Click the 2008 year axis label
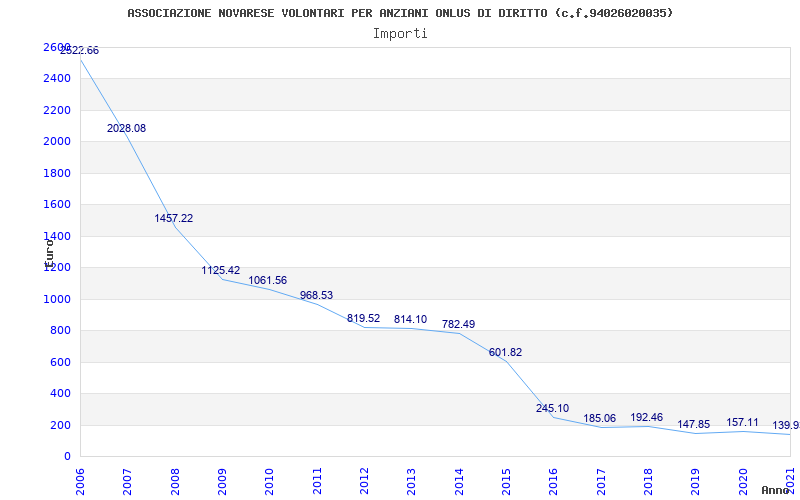This screenshot has width=800, height=500. click(x=175, y=482)
